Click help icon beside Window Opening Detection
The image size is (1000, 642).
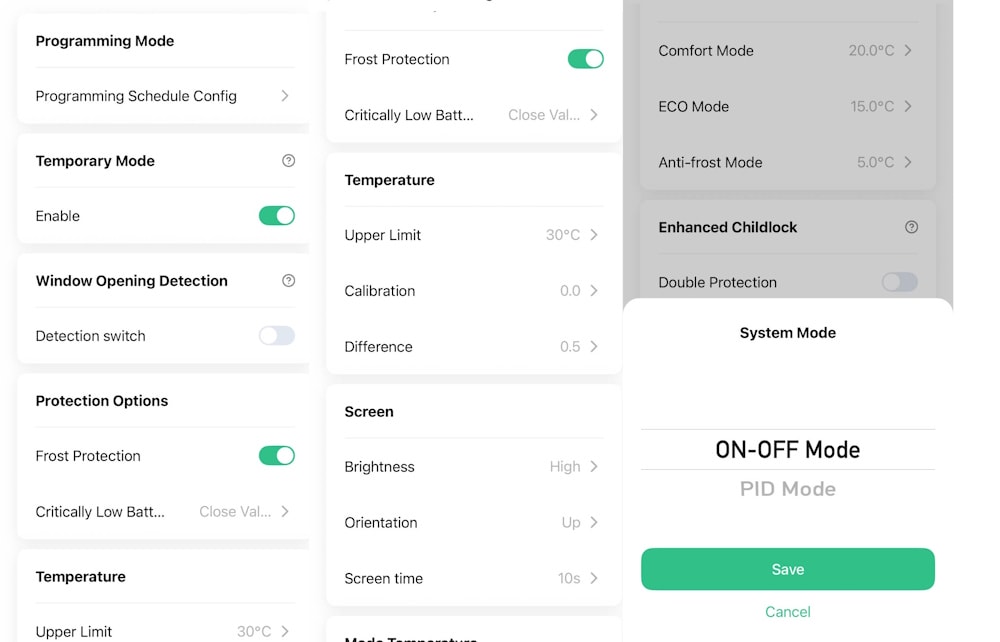(x=288, y=281)
